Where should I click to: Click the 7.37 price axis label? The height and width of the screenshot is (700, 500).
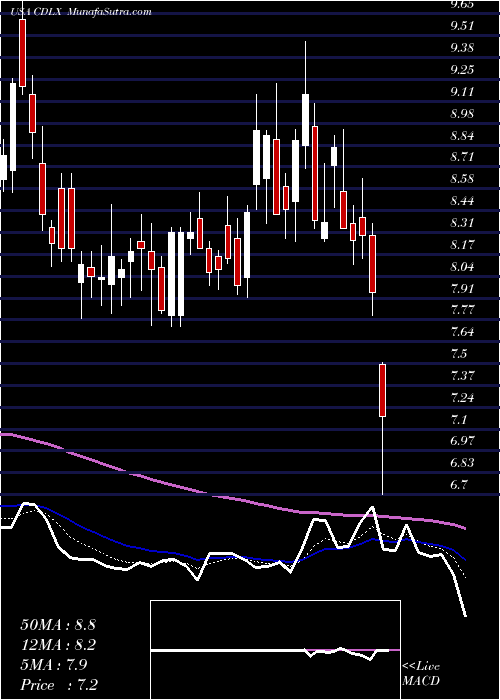pos(463,375)
